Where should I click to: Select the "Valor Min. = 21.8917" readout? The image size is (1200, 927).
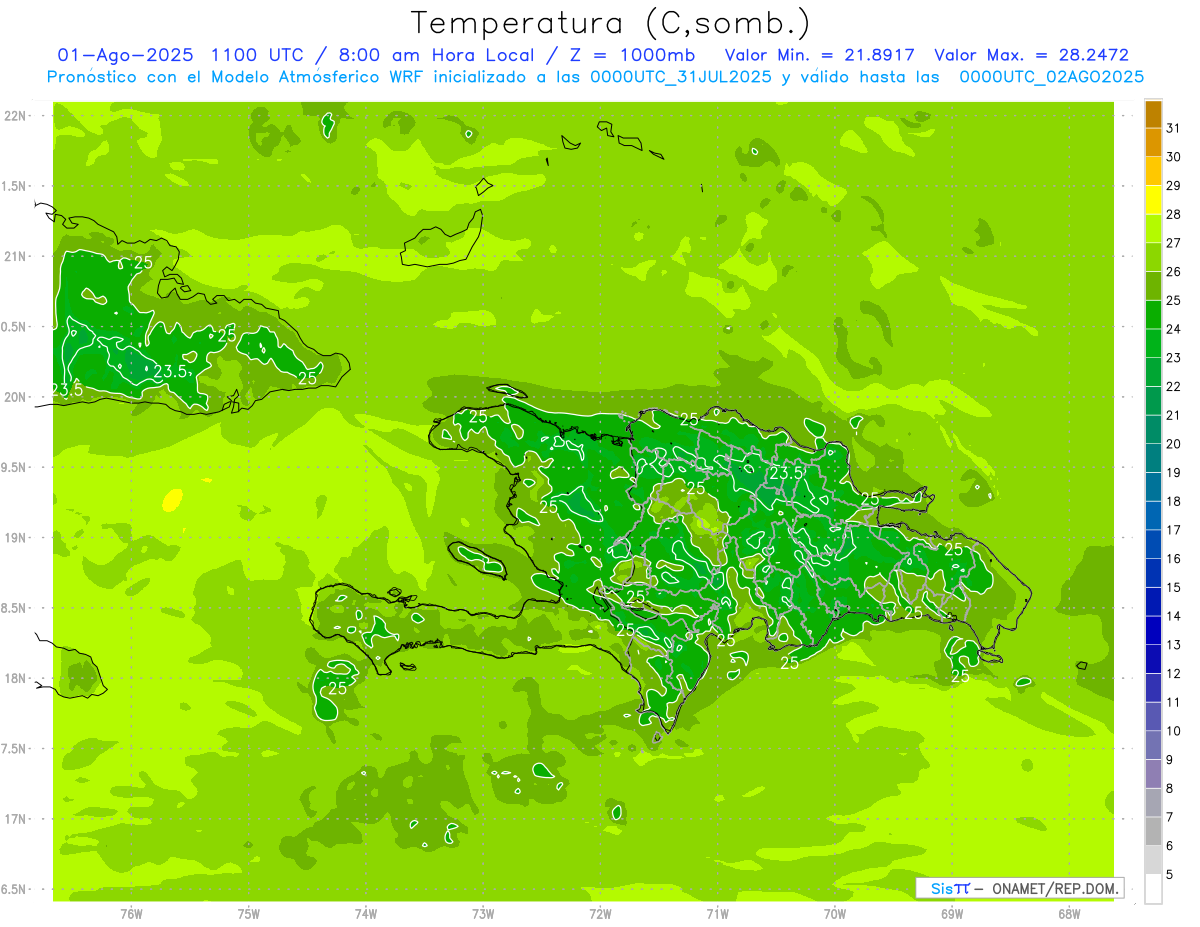pos(819,56)
